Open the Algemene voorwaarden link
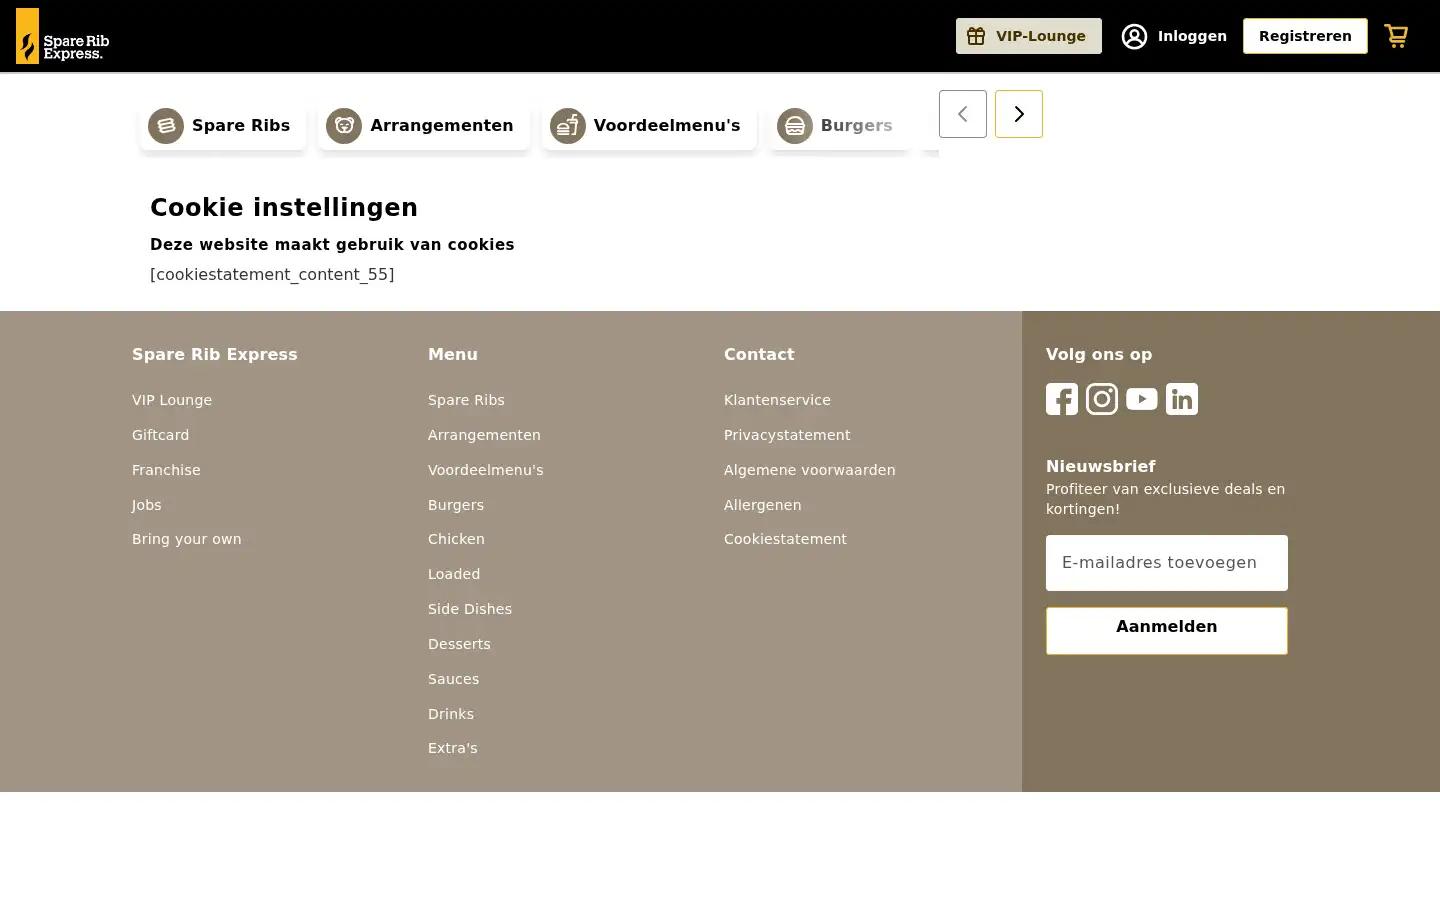The height and width of the screenshot is (900, 1440). (810, 470)
